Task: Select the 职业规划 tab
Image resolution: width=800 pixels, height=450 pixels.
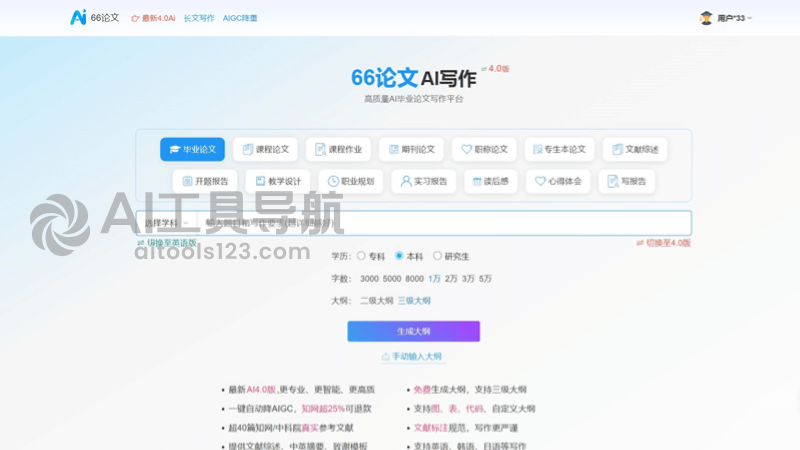Action: coord(351,181)
